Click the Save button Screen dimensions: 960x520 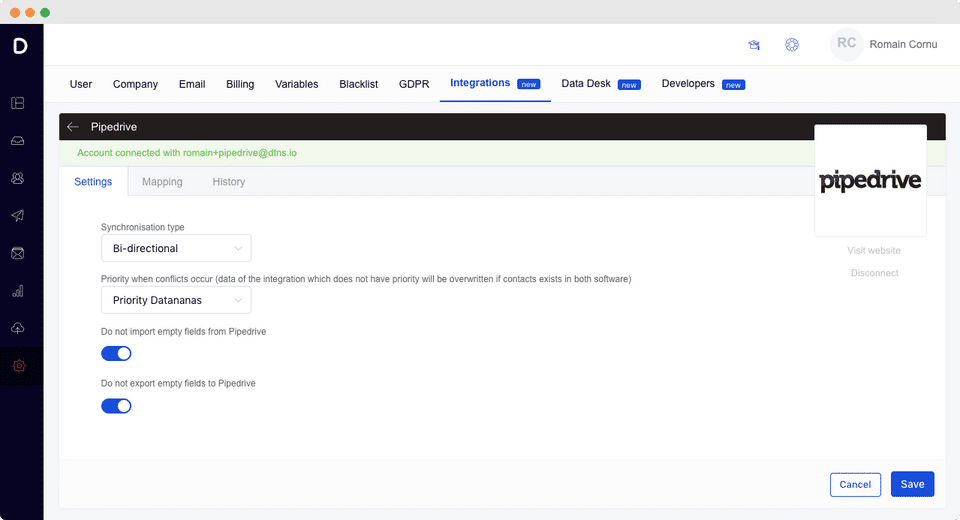[912, 484]
